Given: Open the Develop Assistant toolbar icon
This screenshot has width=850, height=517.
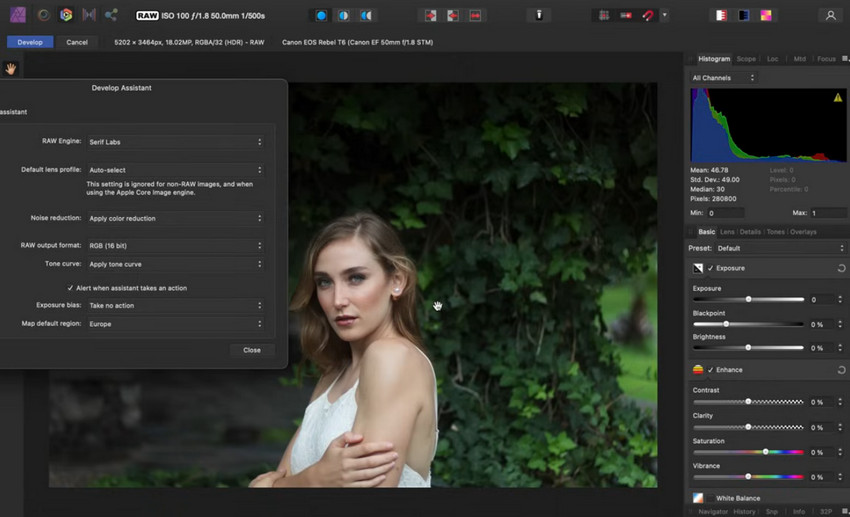Looking at the screenshot, I should pos(539,16).
